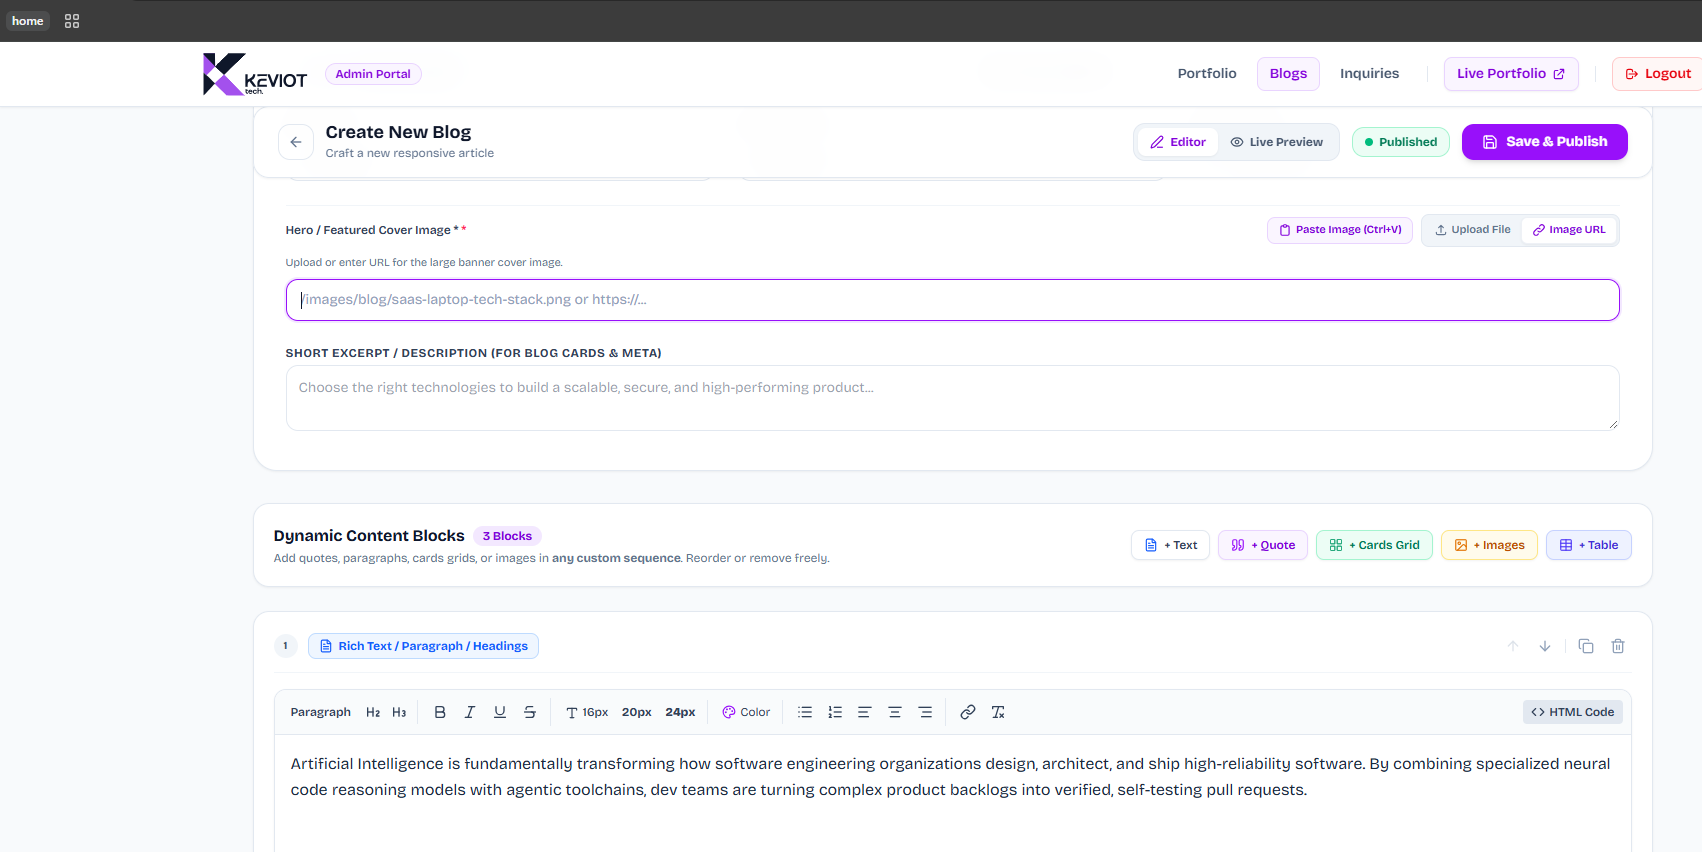
Task: Apply italic formatting to text
Action: pos(470,712)
